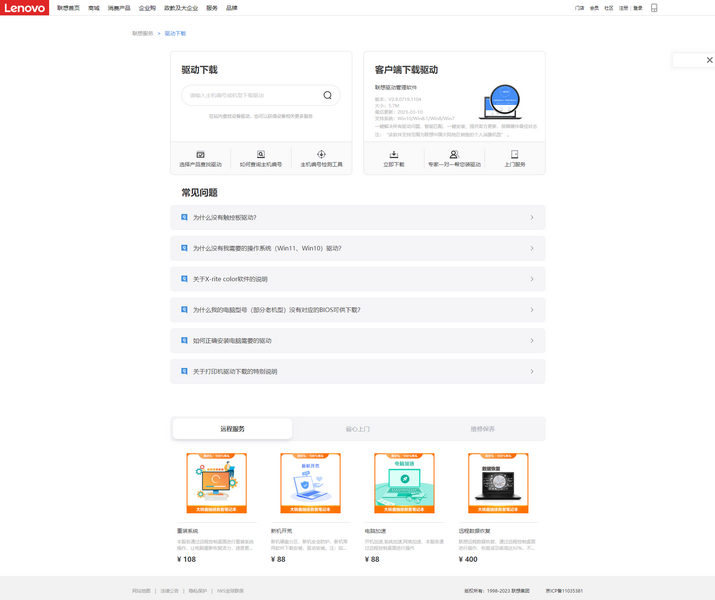Open the 主机编号检测工具 icon

click(321, 155)
